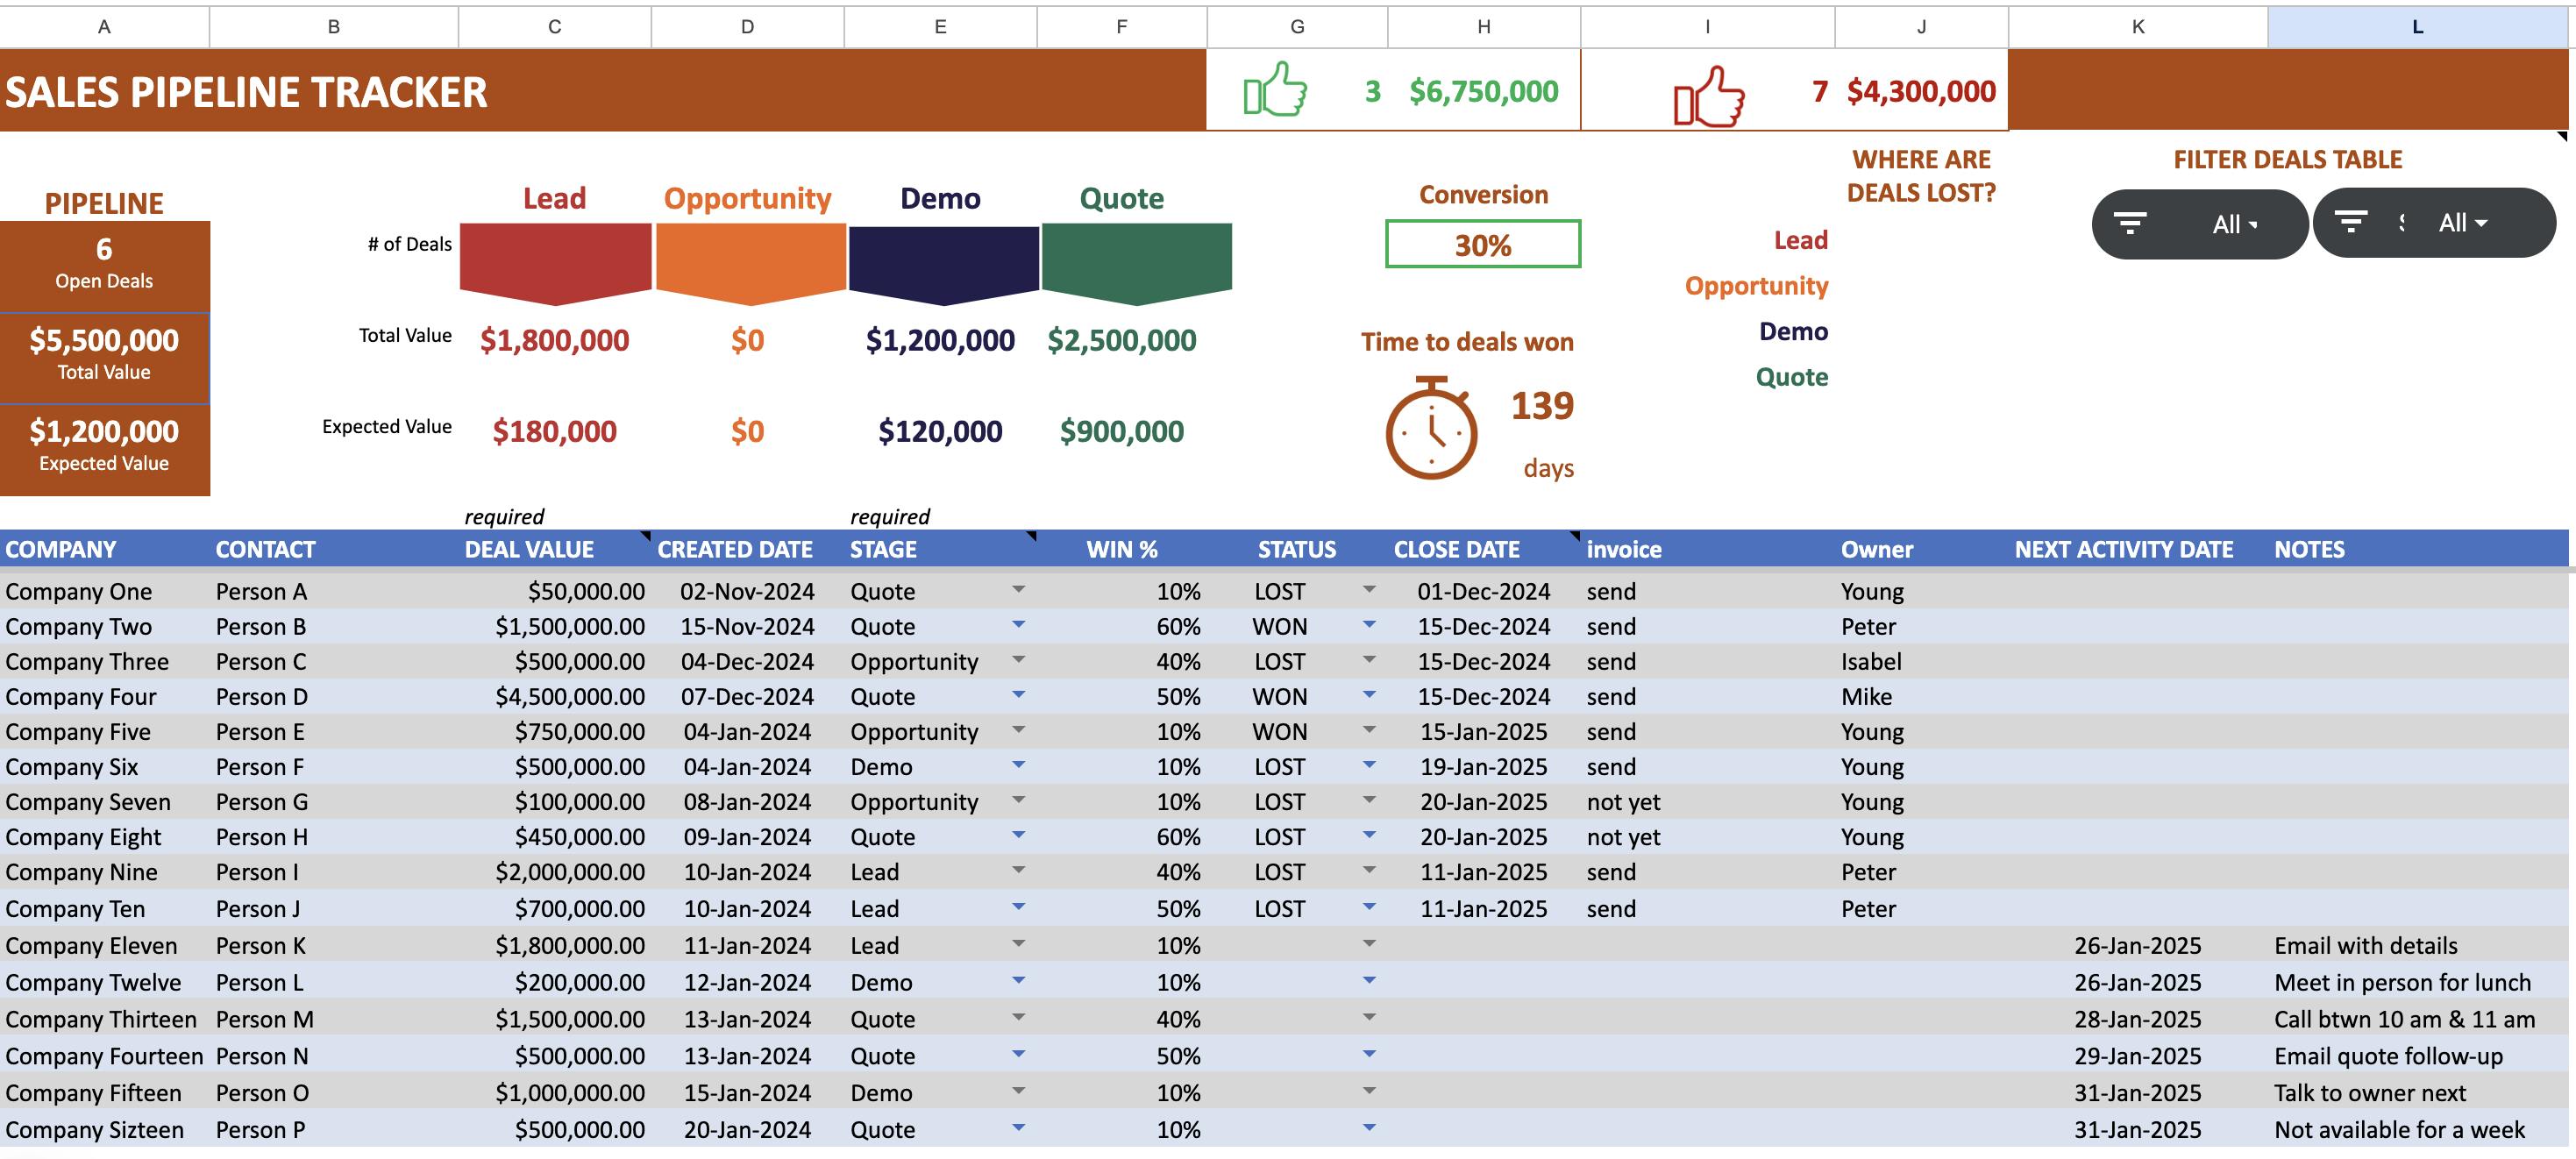Screen dimensions: 2576x1159
Task: Click the green thumbs-up won deals icon
Action: pyautogui.click(x=1275, y=90)
